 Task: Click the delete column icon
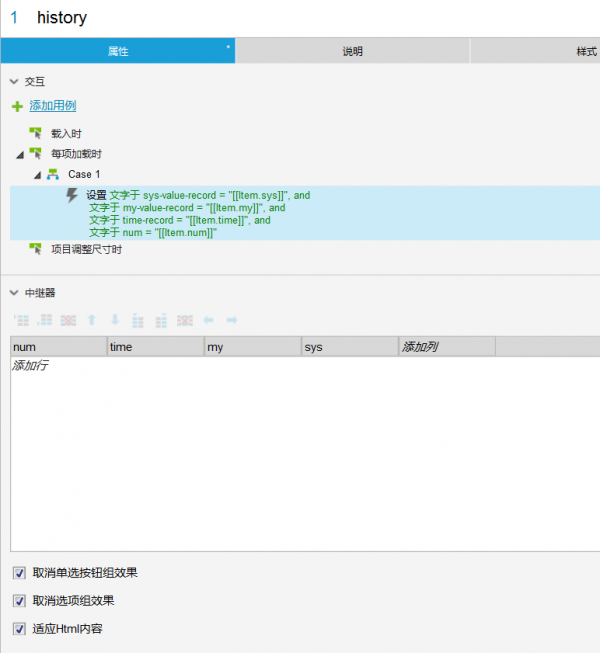pos(185,320)
